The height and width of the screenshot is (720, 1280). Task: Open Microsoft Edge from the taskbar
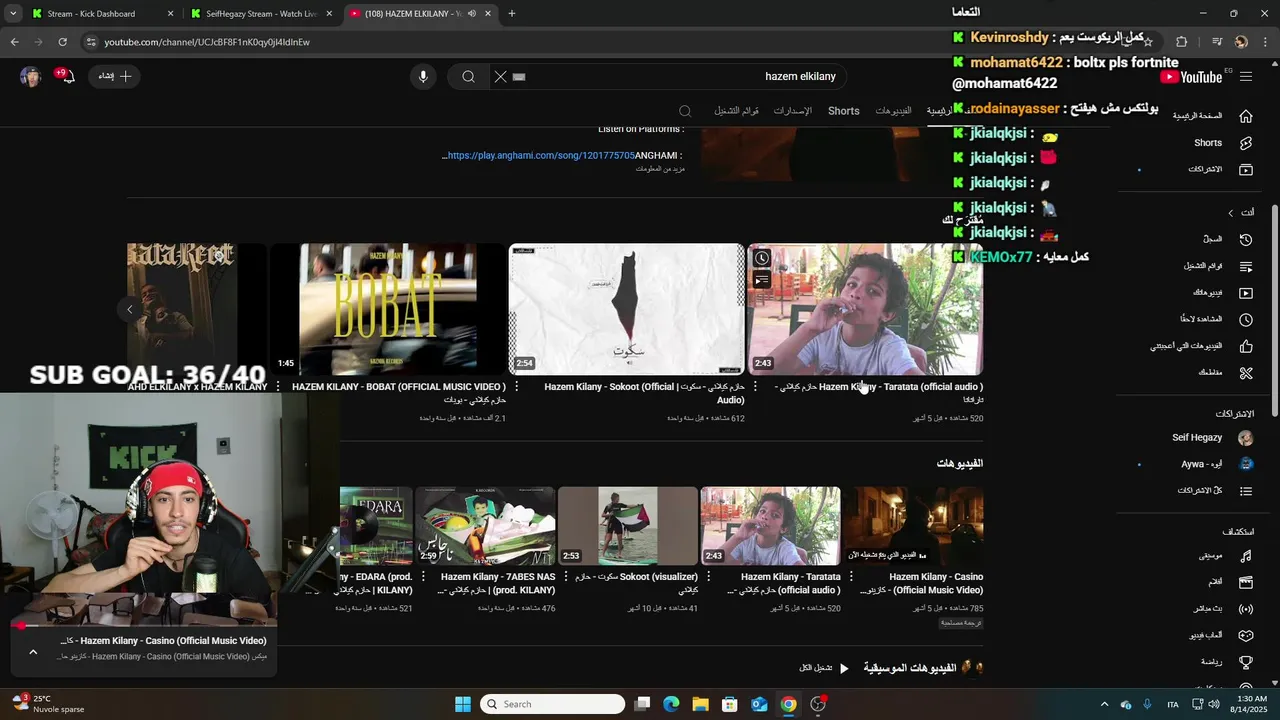click(671, 704)
